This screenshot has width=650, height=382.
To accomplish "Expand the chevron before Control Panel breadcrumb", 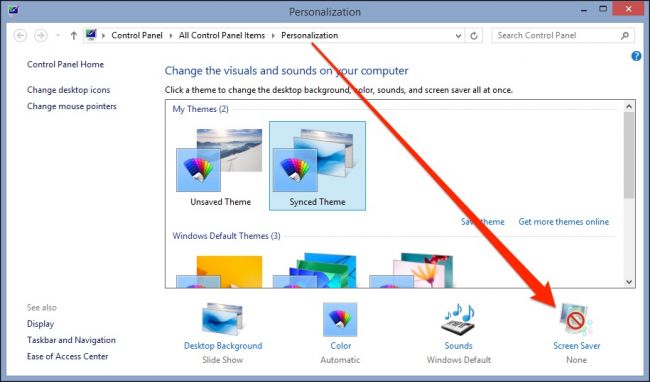I will pos(103,36).
